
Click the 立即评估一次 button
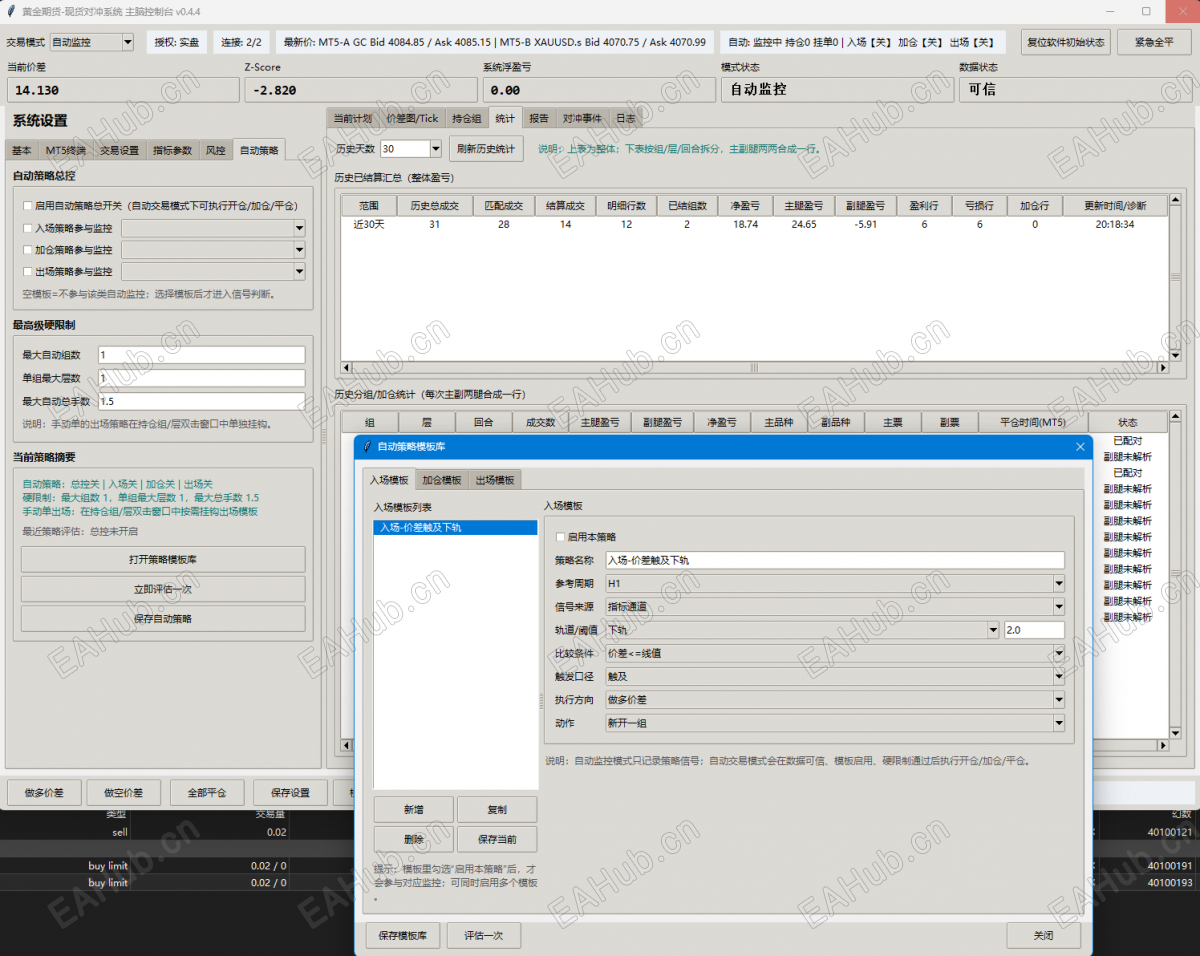[163, 589]
